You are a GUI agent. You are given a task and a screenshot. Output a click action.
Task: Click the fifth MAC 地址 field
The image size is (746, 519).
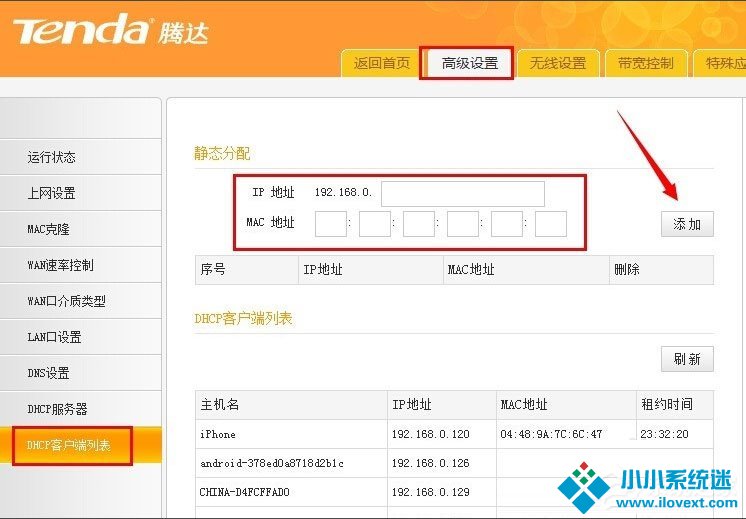pyautogui.click(x=507, y=224)
